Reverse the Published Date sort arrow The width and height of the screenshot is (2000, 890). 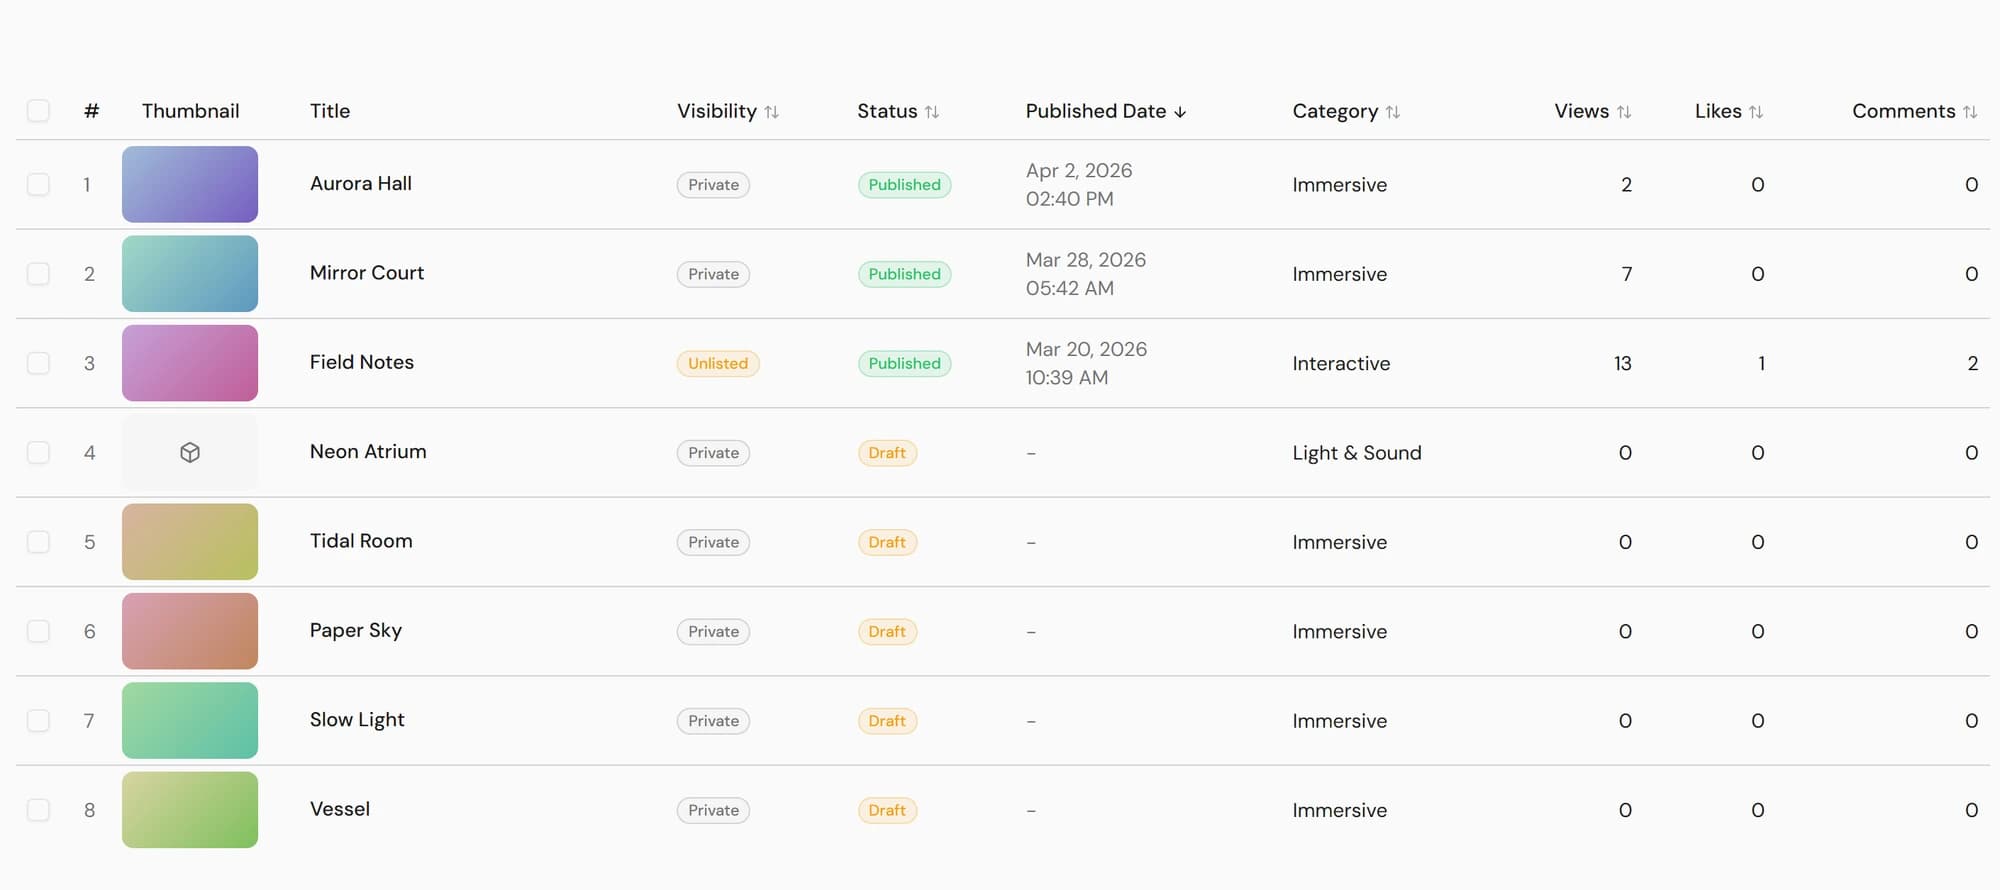pos(1180,112)
